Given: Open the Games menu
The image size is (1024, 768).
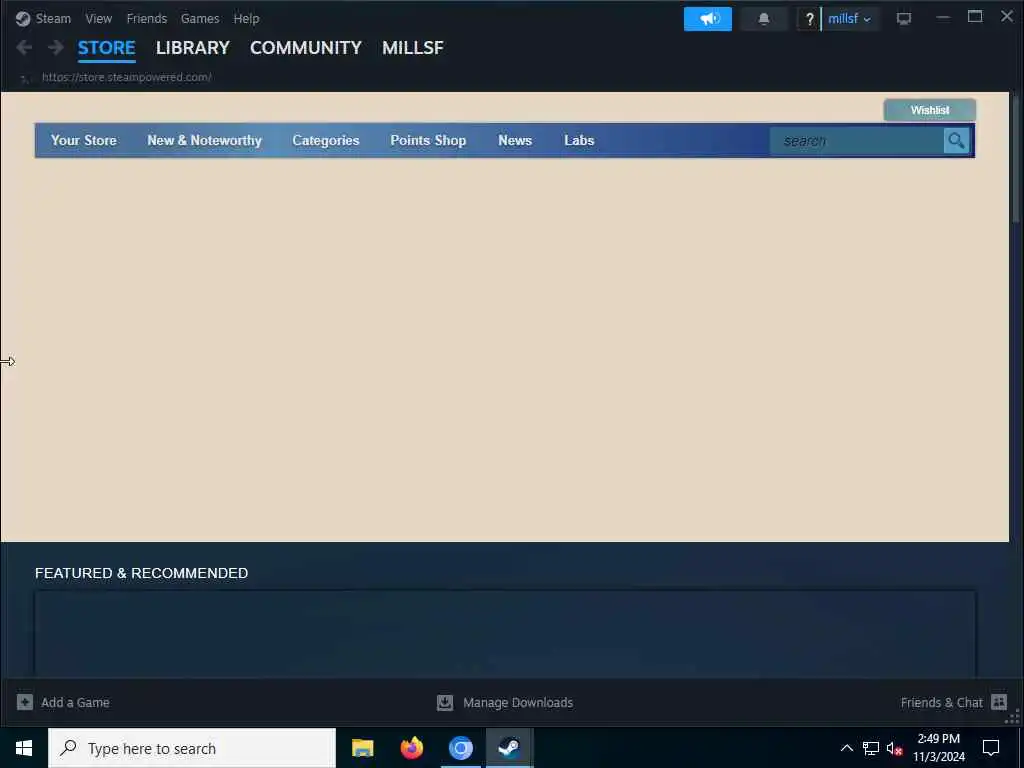Looking at the screenshot, I should [200, 18].
